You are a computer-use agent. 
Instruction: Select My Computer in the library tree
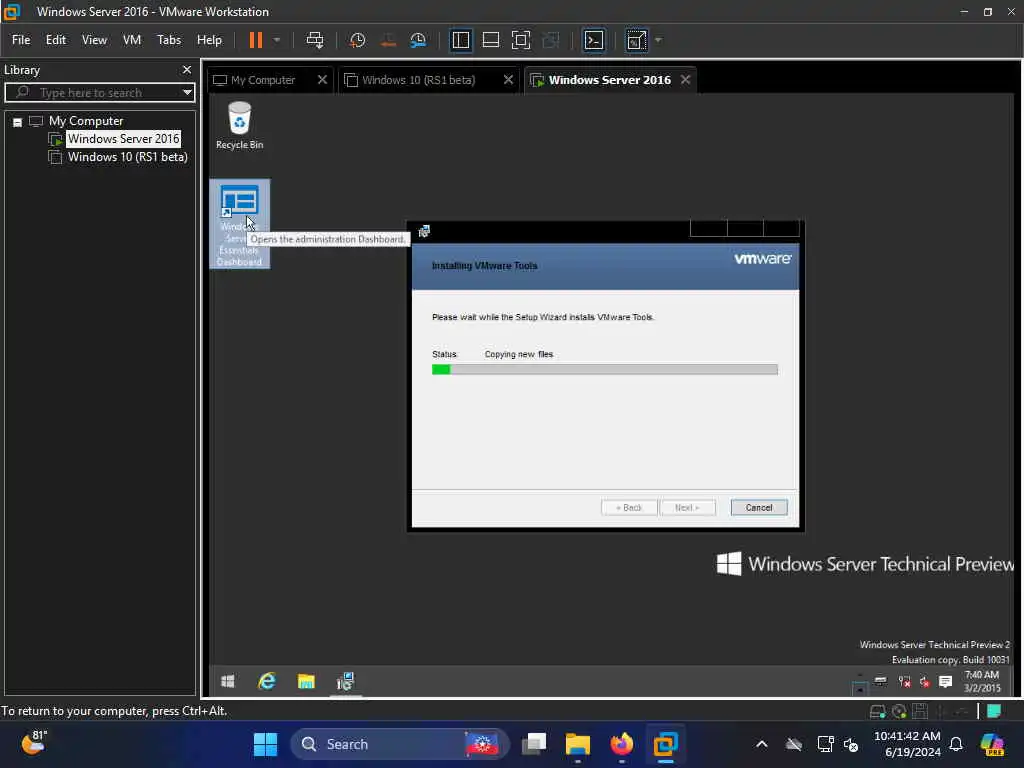[86, 121]
